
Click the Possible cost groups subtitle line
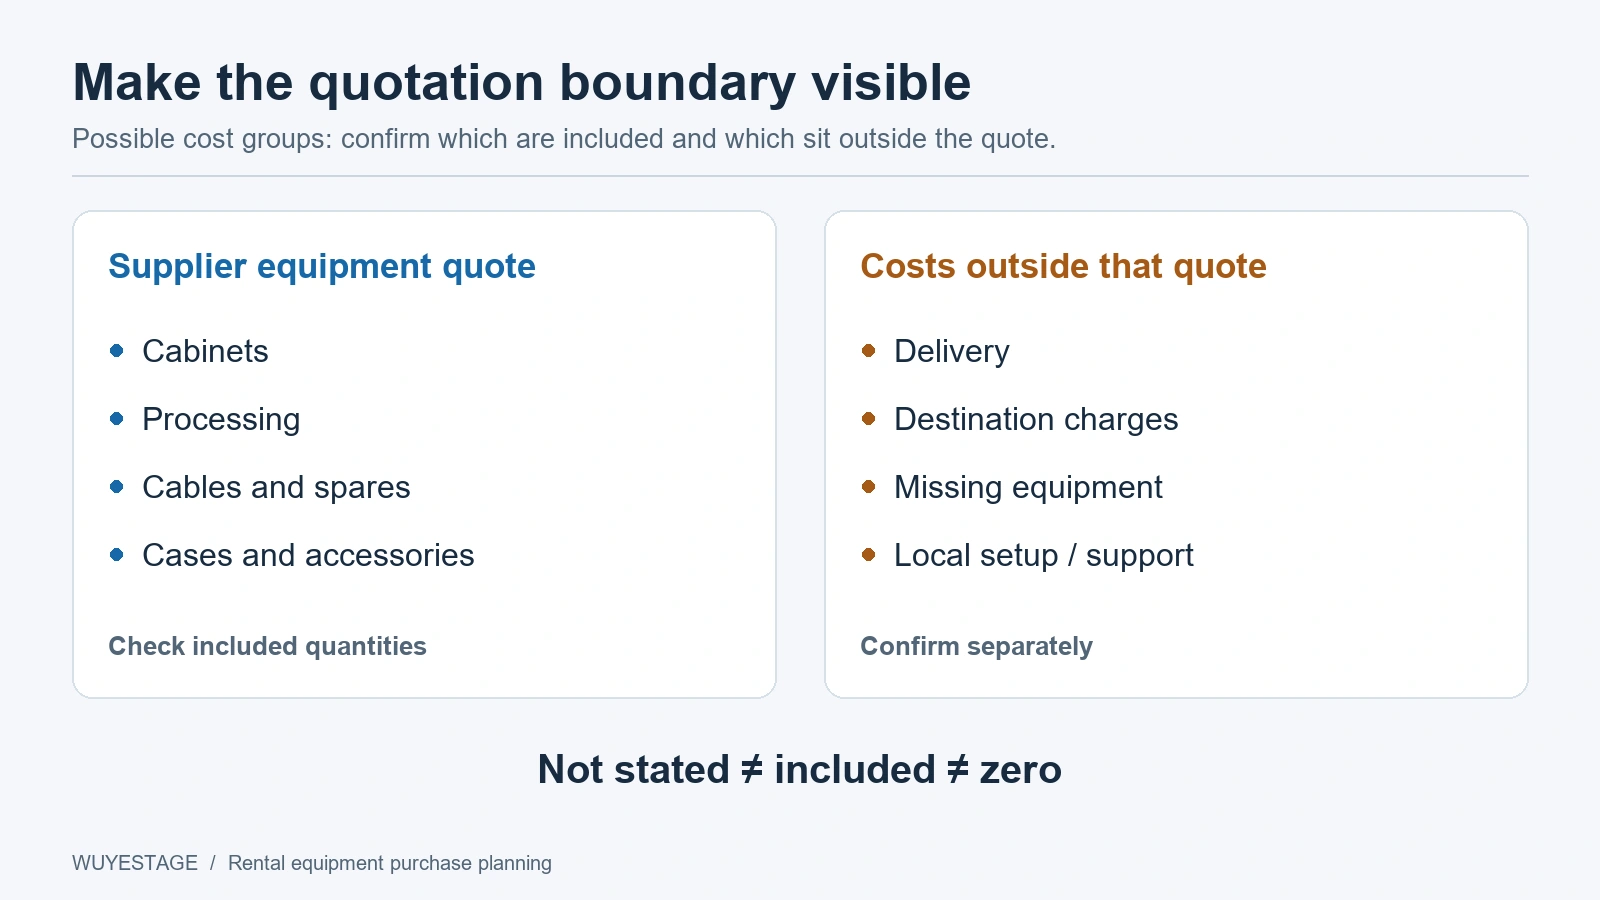[x=564, y=139]
